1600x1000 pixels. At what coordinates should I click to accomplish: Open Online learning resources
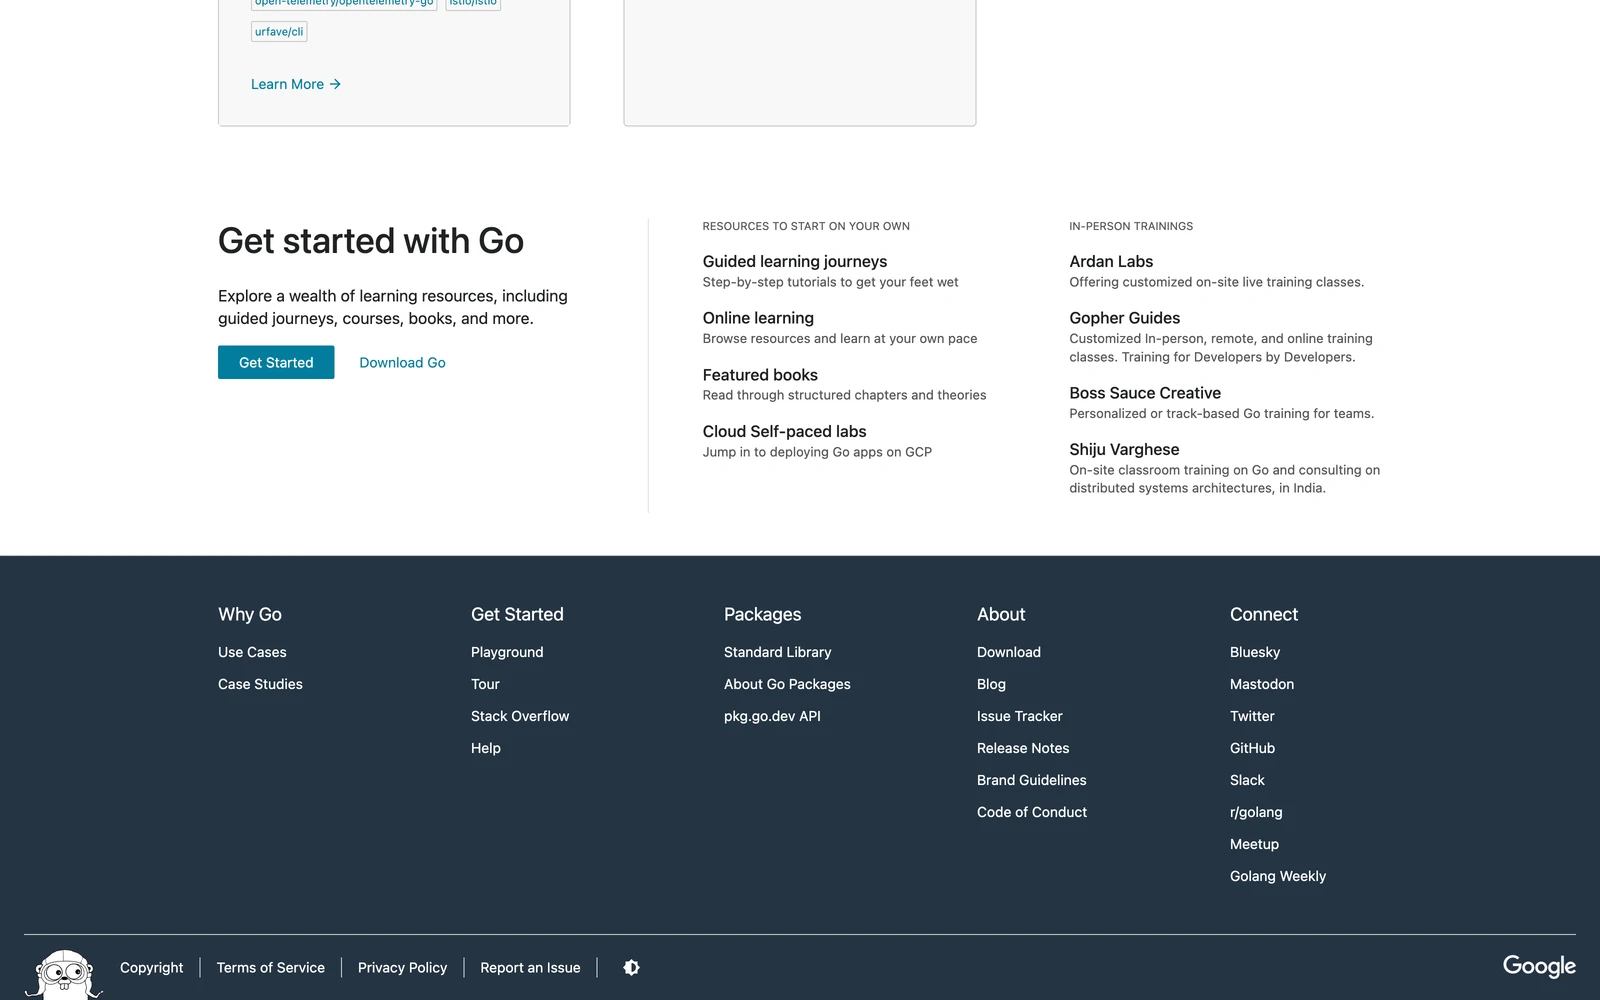[758, 318]
